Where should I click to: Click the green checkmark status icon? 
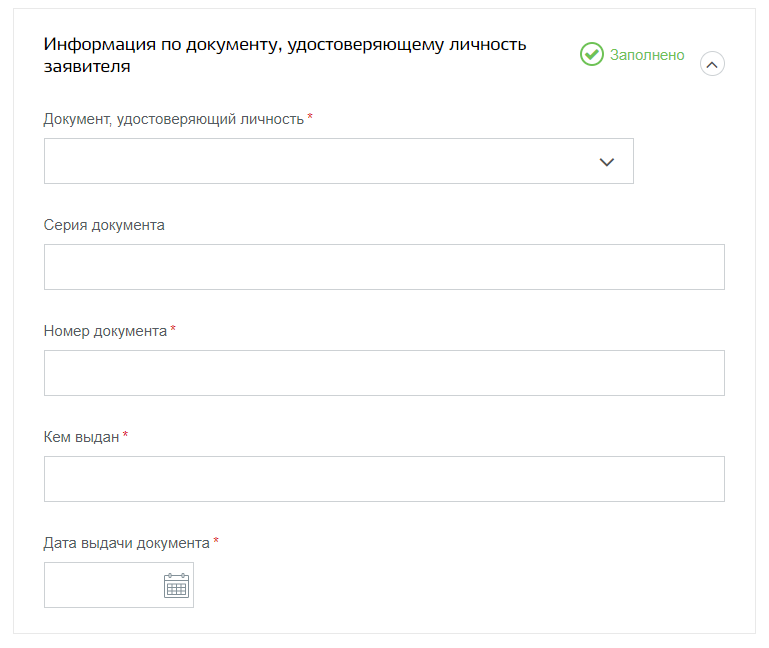click(592, 54)
